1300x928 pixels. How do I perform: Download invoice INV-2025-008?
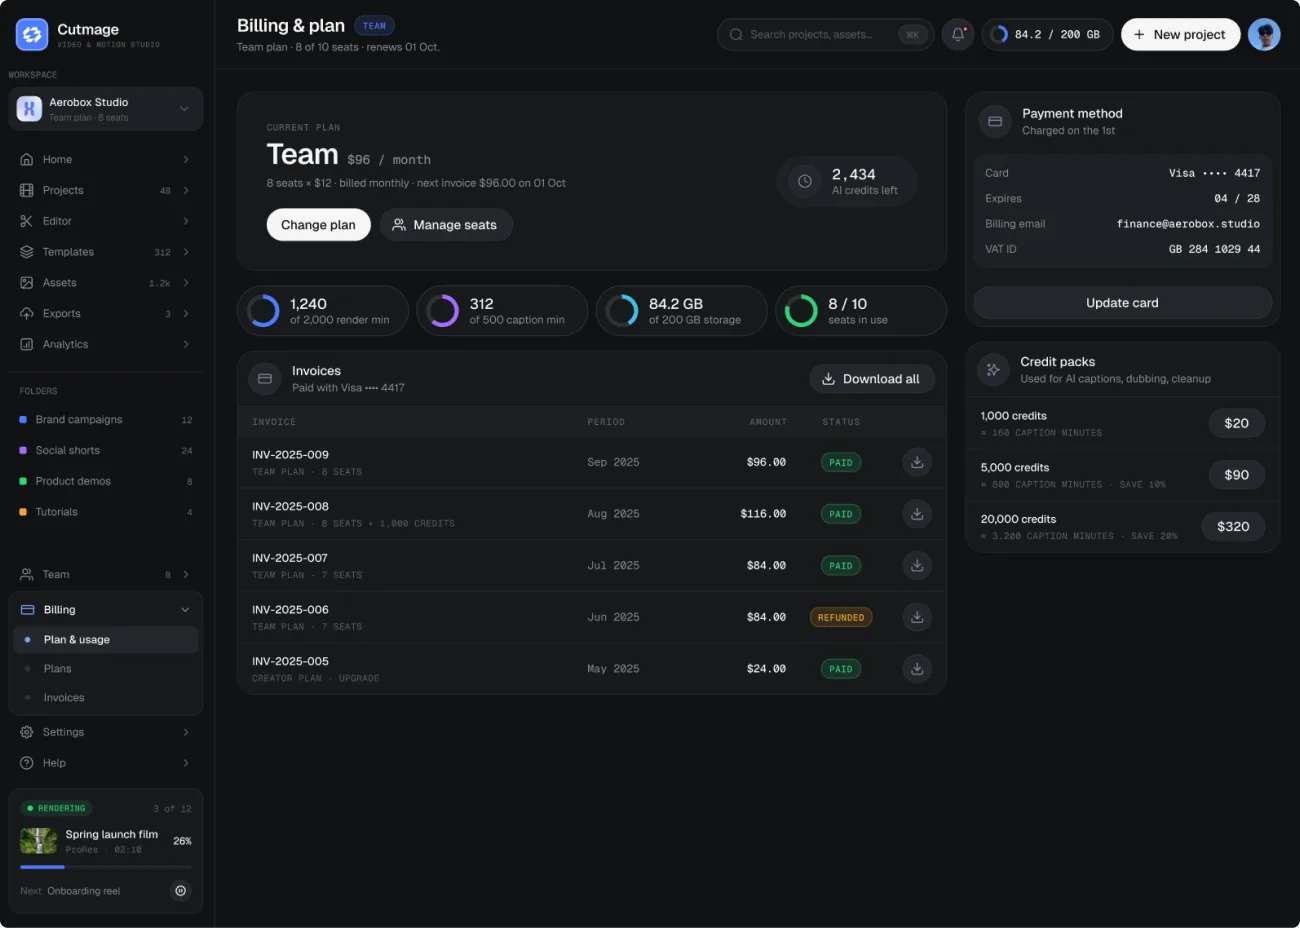[917, 514]
